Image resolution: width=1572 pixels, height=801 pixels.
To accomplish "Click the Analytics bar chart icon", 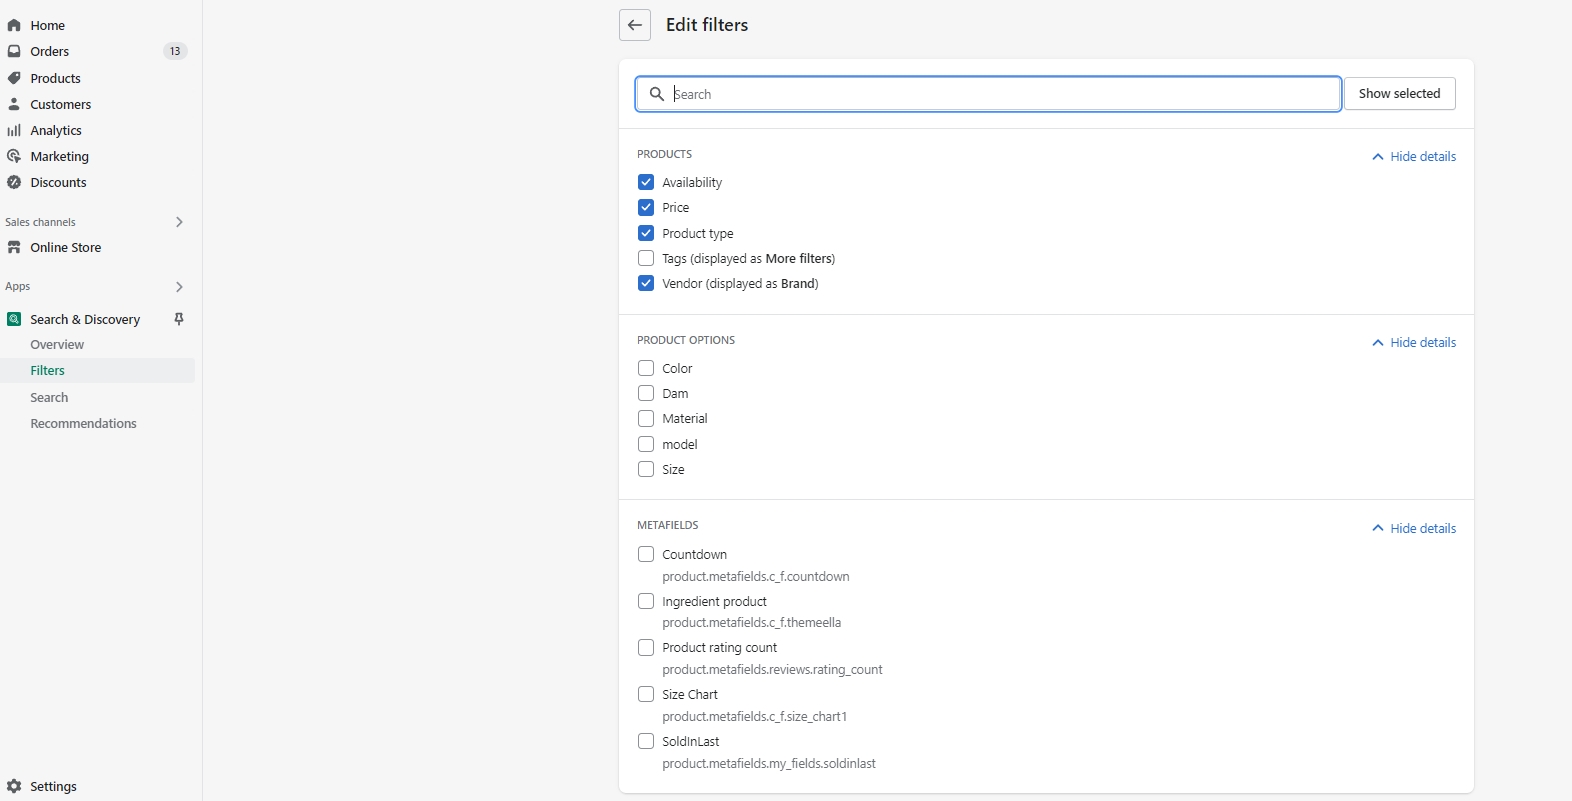I will (14, 130).
